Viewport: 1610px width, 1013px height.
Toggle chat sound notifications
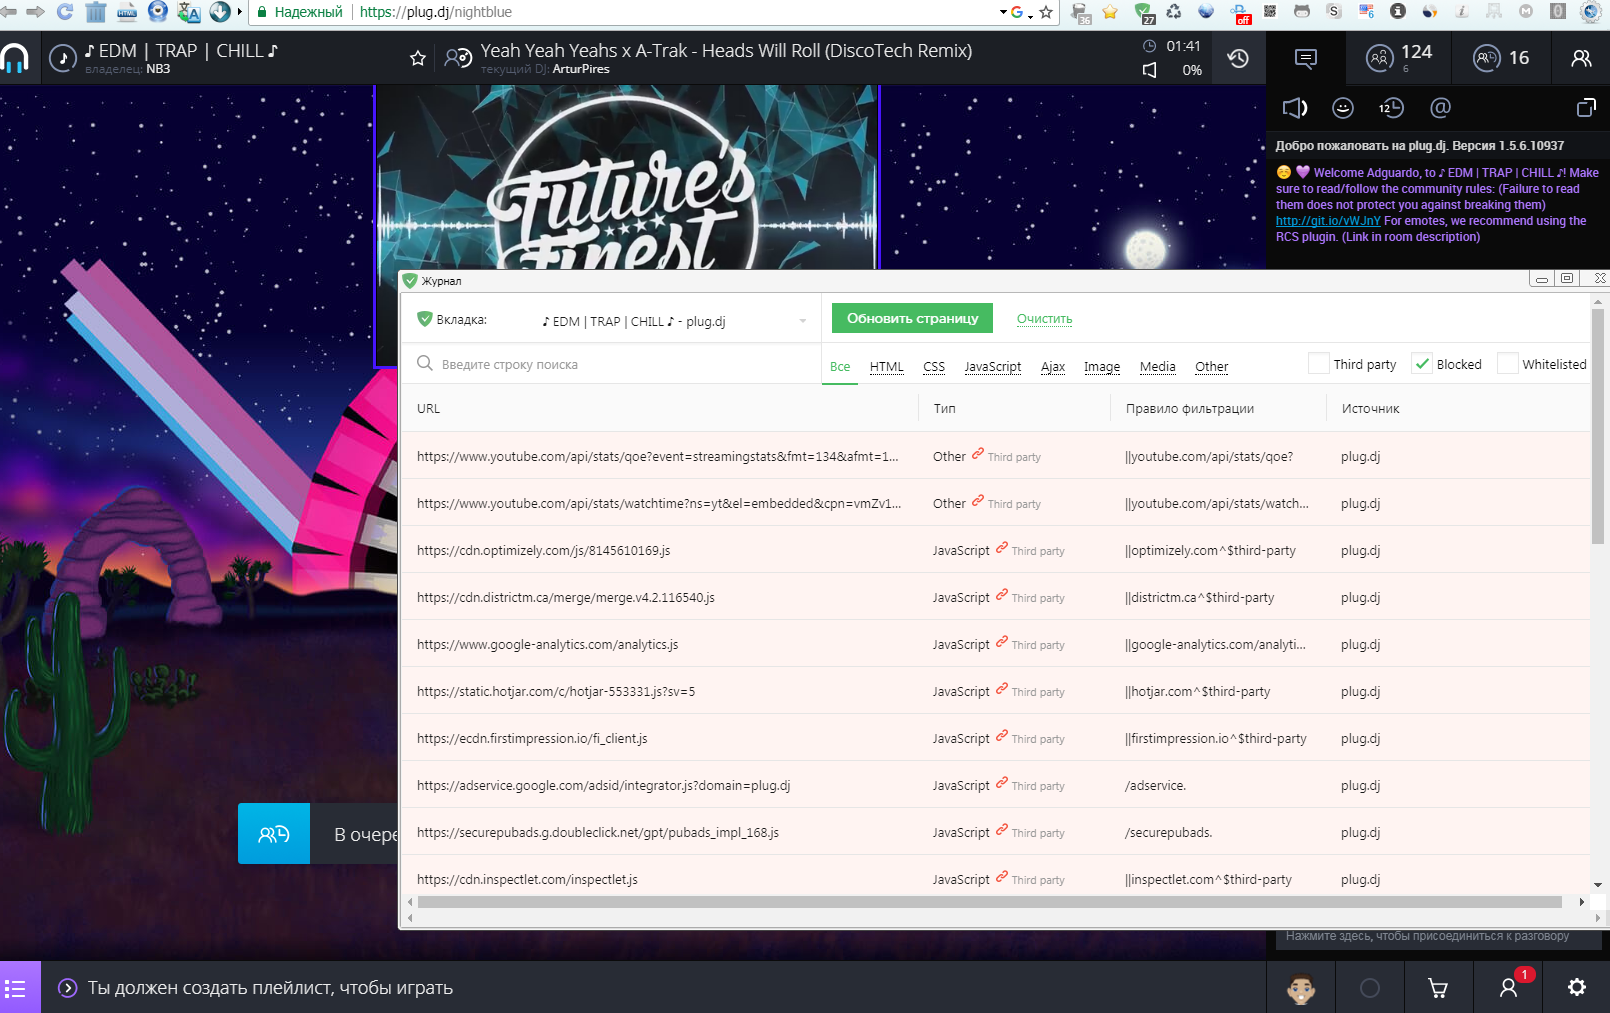(x=1295, y=108)
